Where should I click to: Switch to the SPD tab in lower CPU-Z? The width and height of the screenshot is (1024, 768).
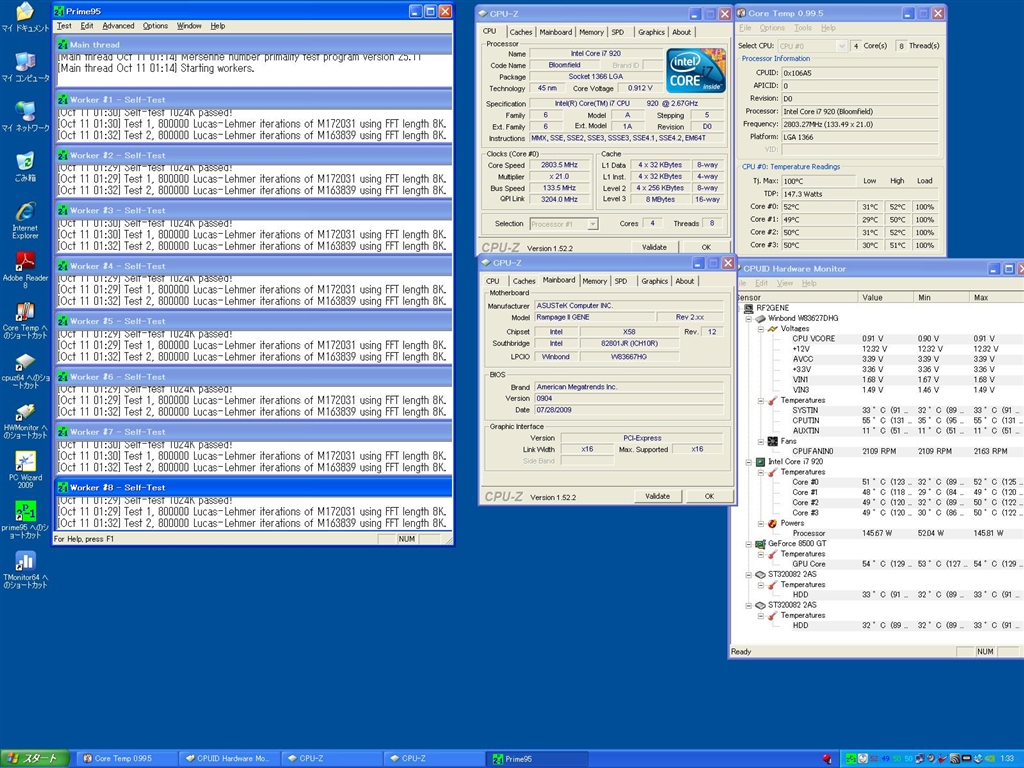[x=621, y=281]
